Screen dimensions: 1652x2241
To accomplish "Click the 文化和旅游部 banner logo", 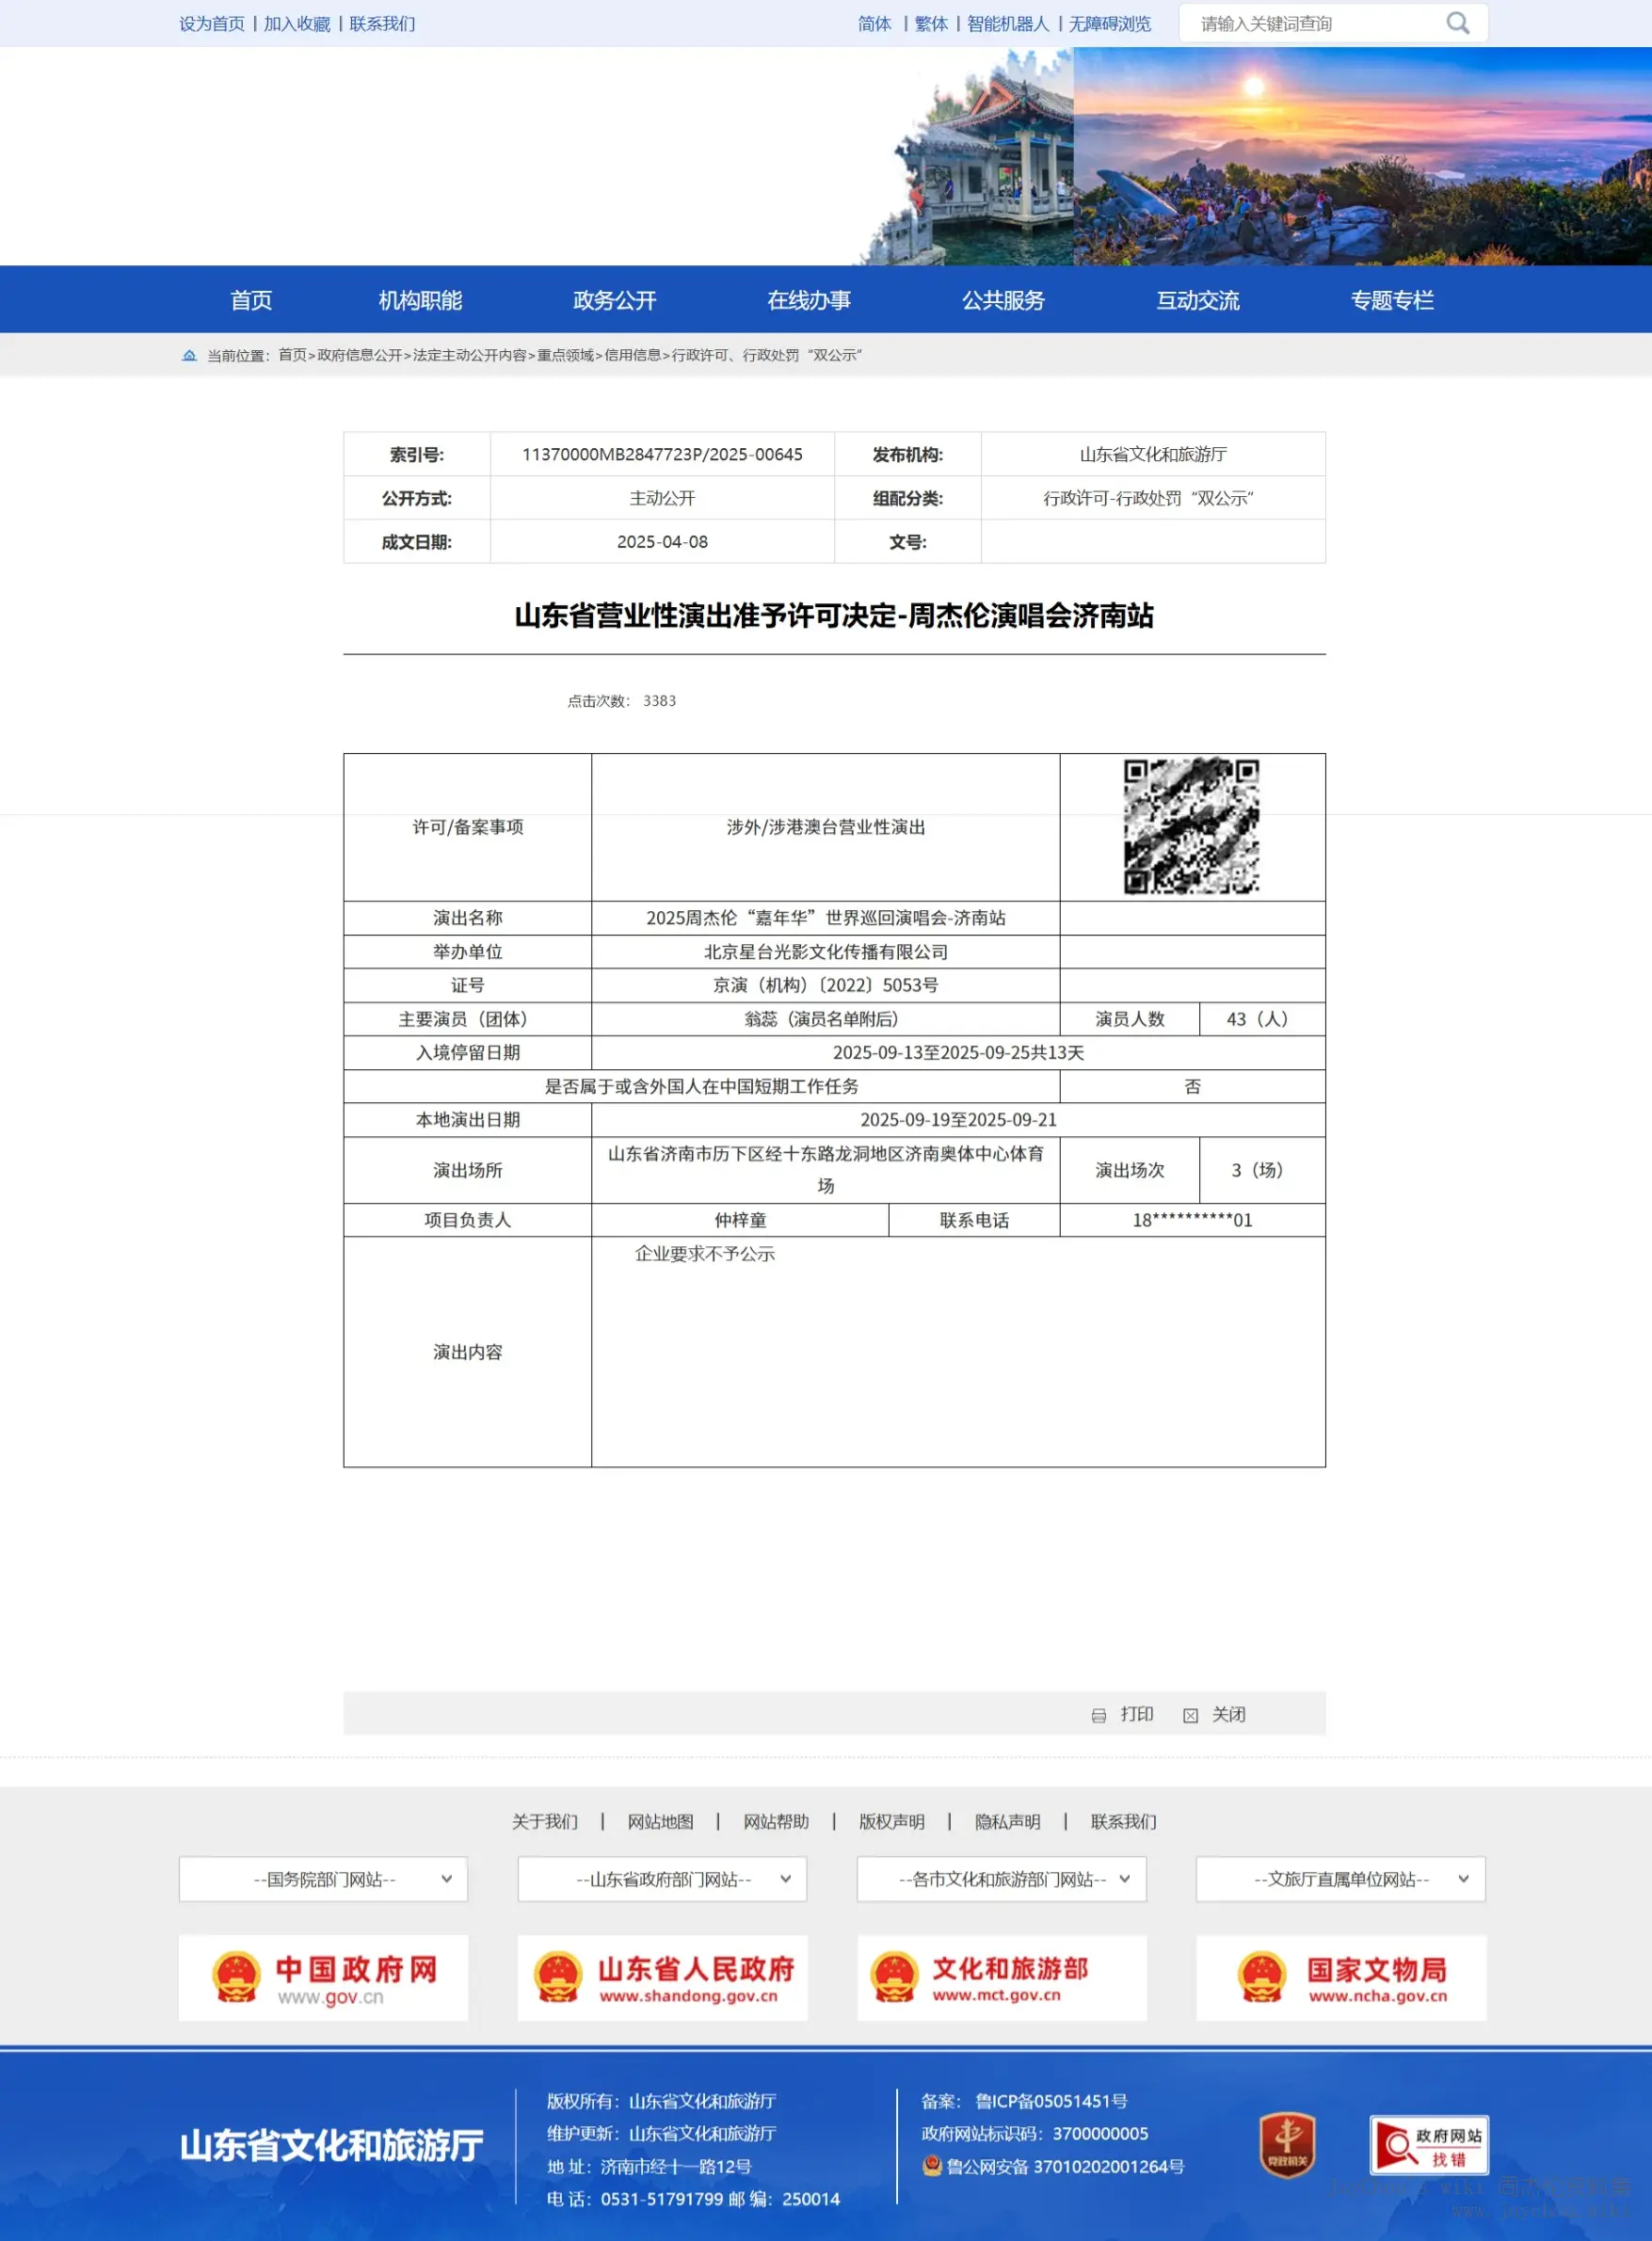I will [1001, 1977].
